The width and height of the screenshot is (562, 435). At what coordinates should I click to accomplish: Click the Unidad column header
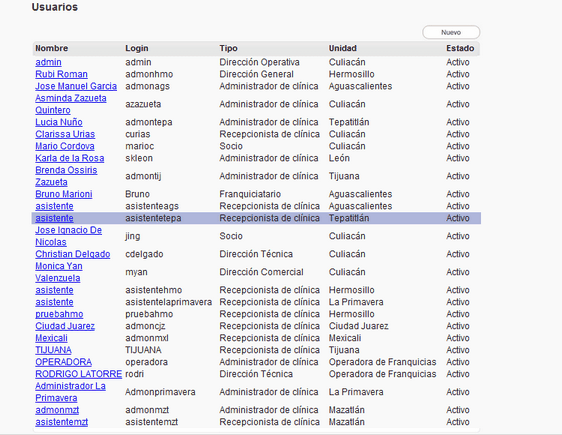tap(343, 48)
